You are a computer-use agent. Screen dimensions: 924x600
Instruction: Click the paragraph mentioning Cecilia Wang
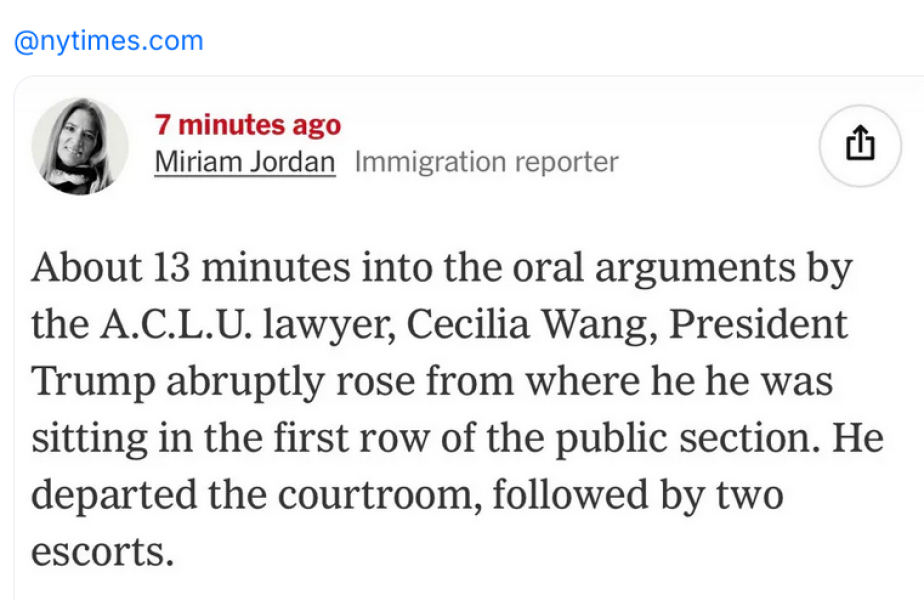tap(462, 323)
